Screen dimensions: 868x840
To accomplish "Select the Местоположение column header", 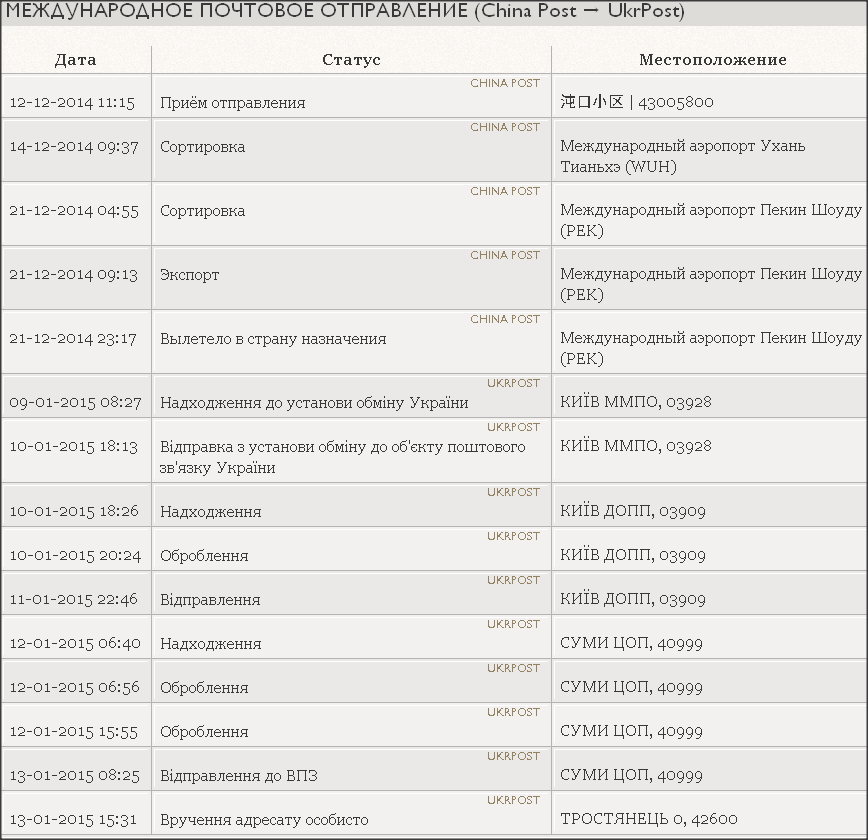I will coord(712,60).
